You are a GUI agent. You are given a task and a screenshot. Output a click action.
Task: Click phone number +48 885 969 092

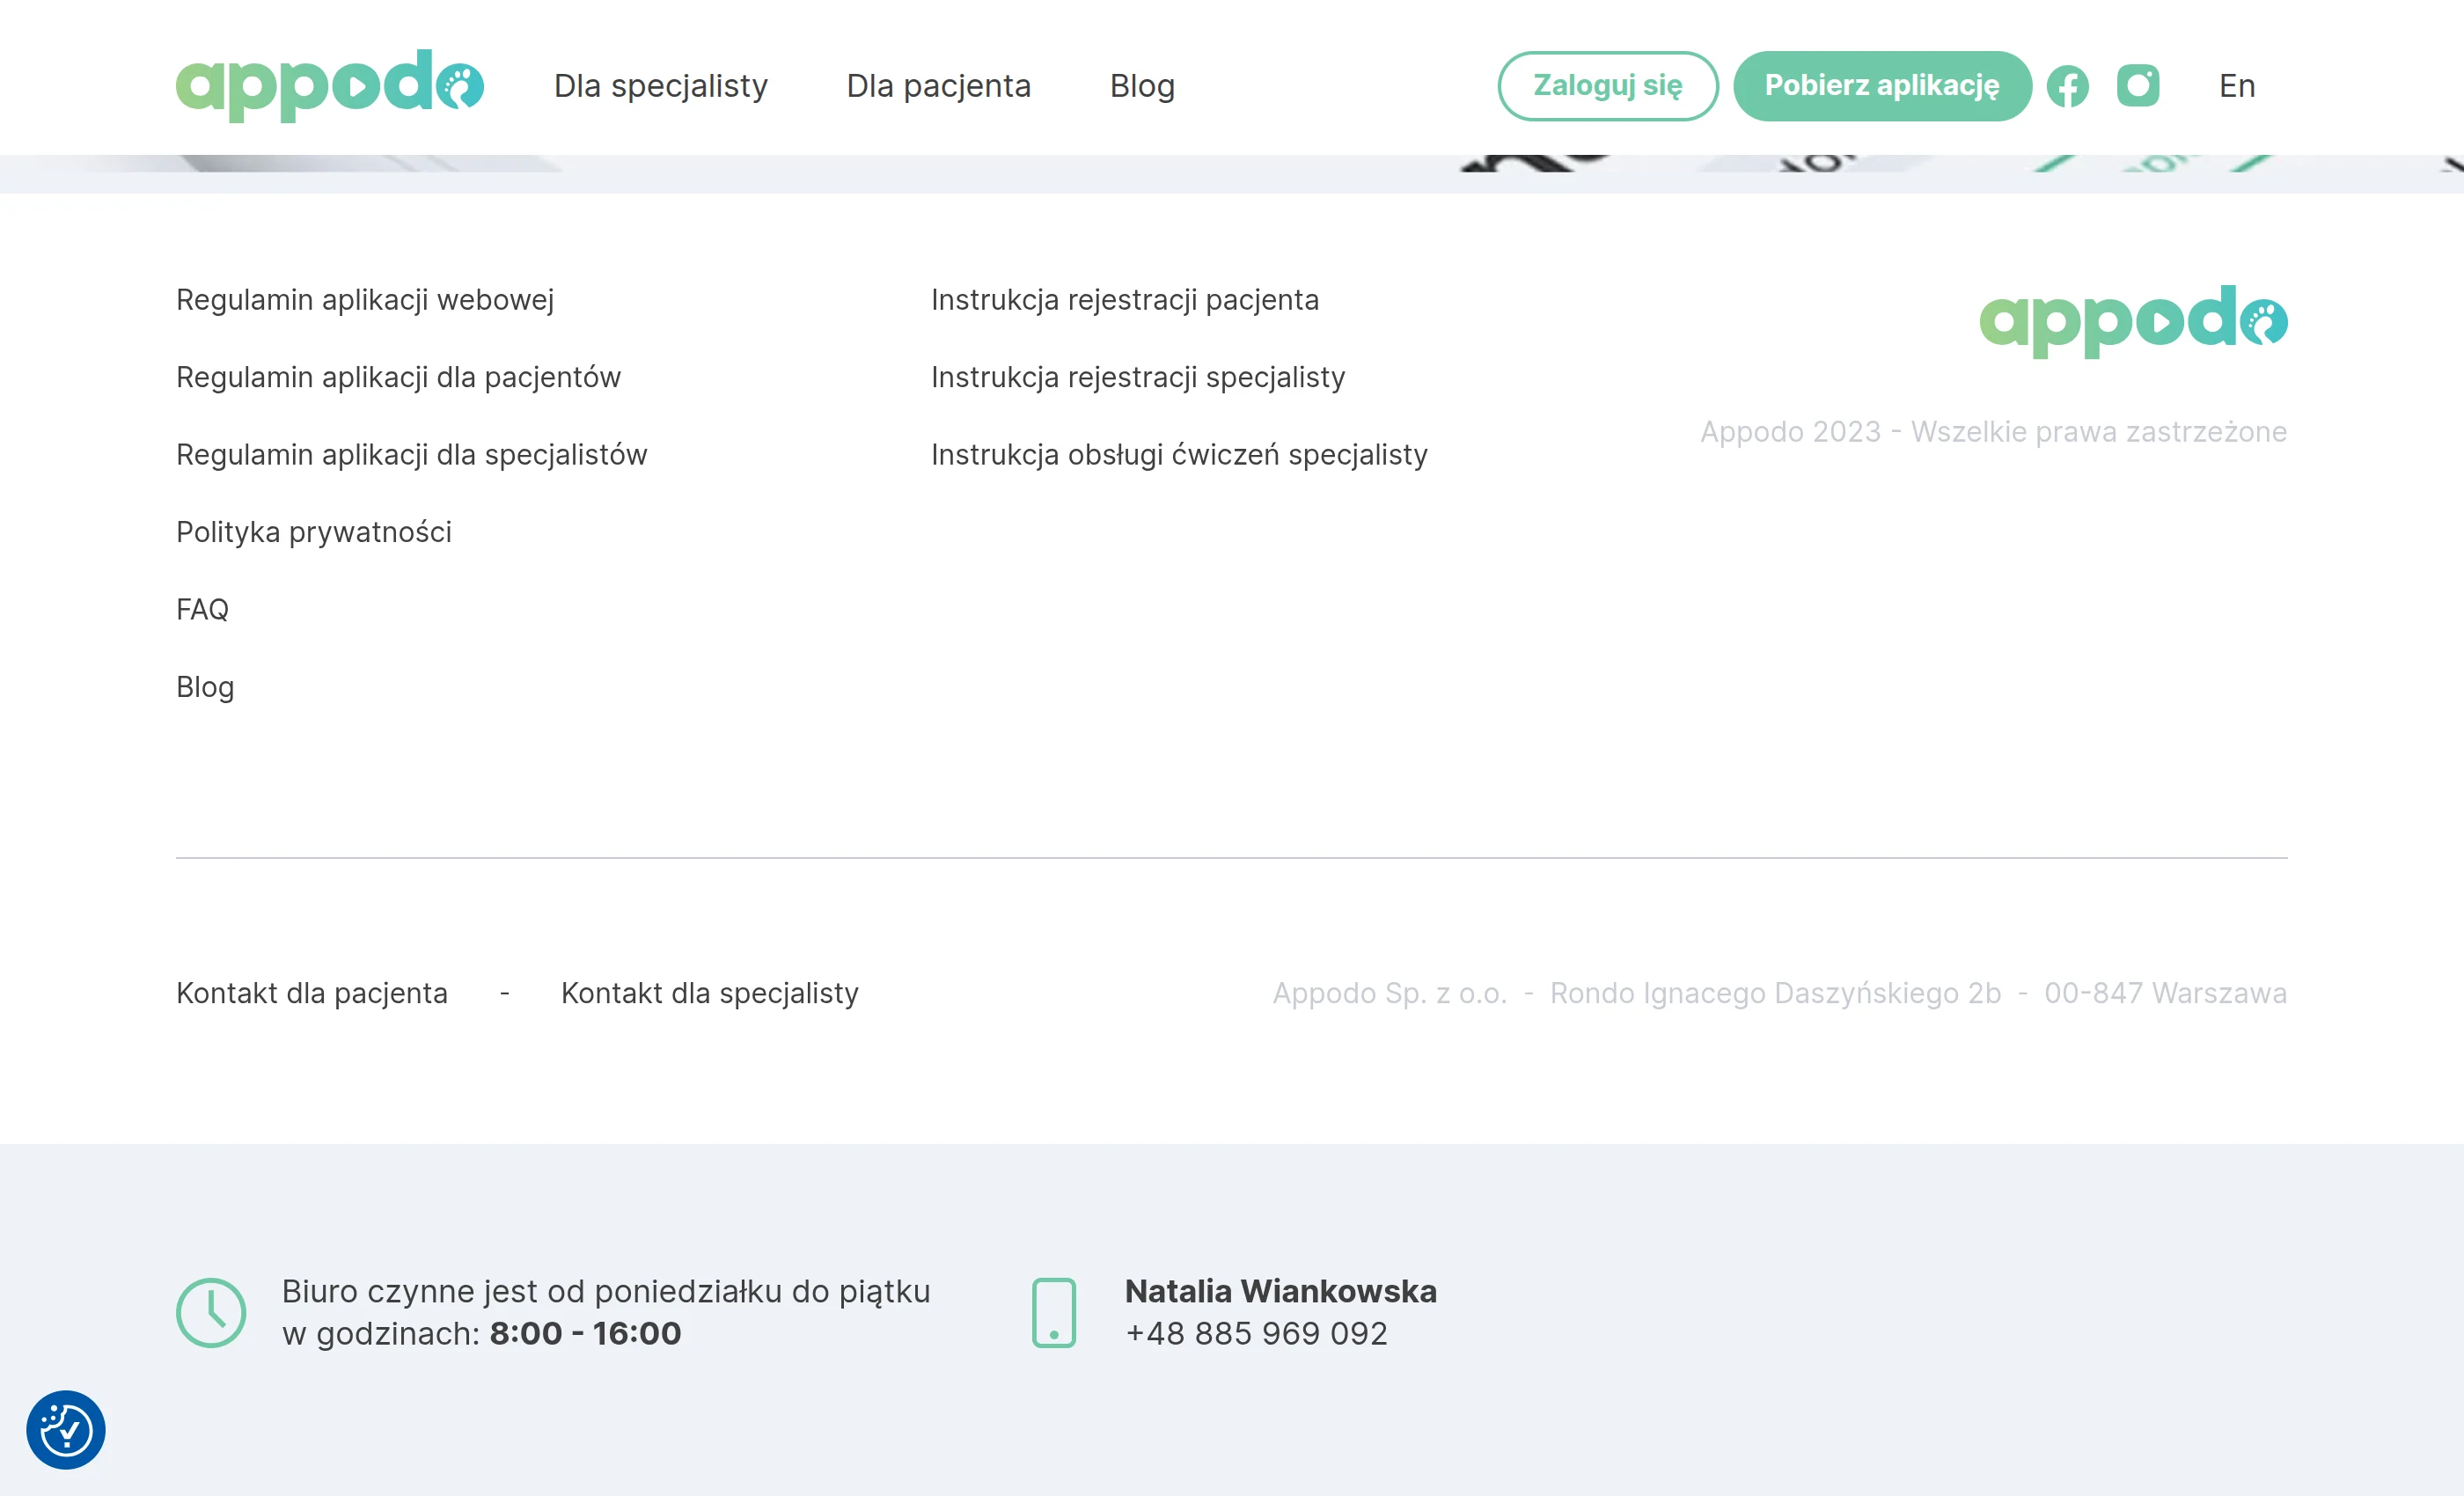pos(1256,1333)
